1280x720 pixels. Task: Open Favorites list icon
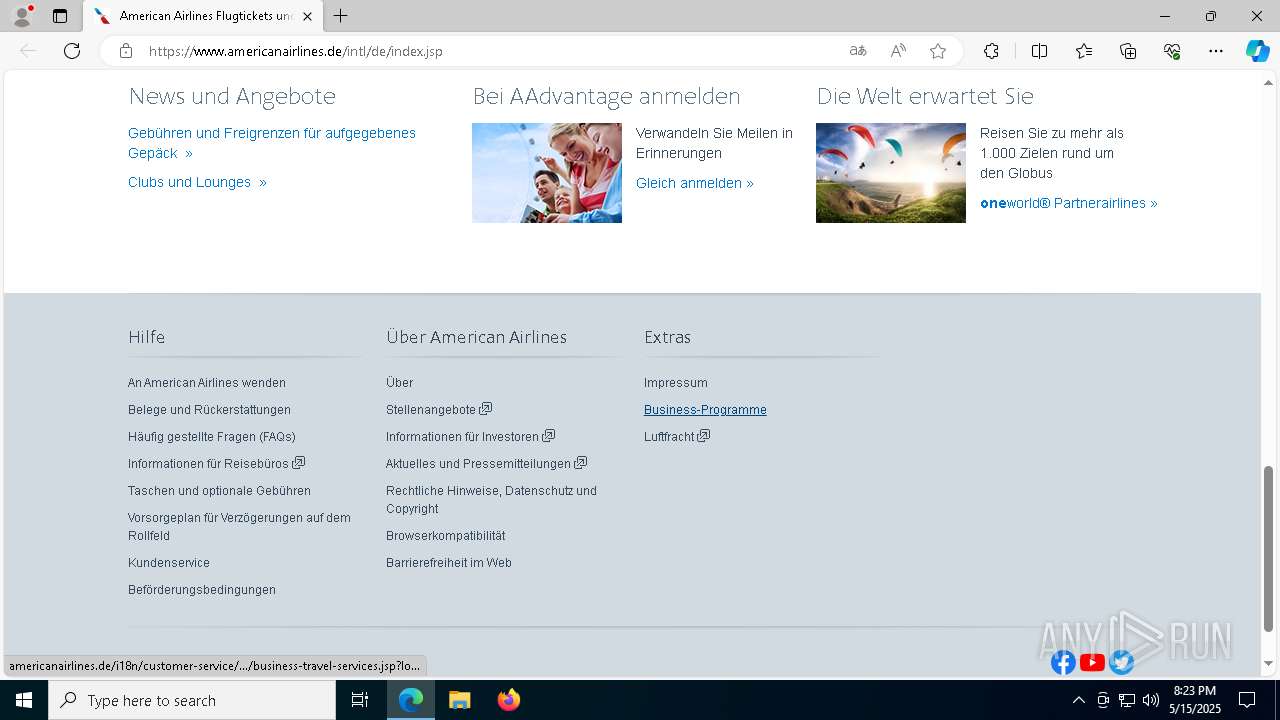[1084, 51]
